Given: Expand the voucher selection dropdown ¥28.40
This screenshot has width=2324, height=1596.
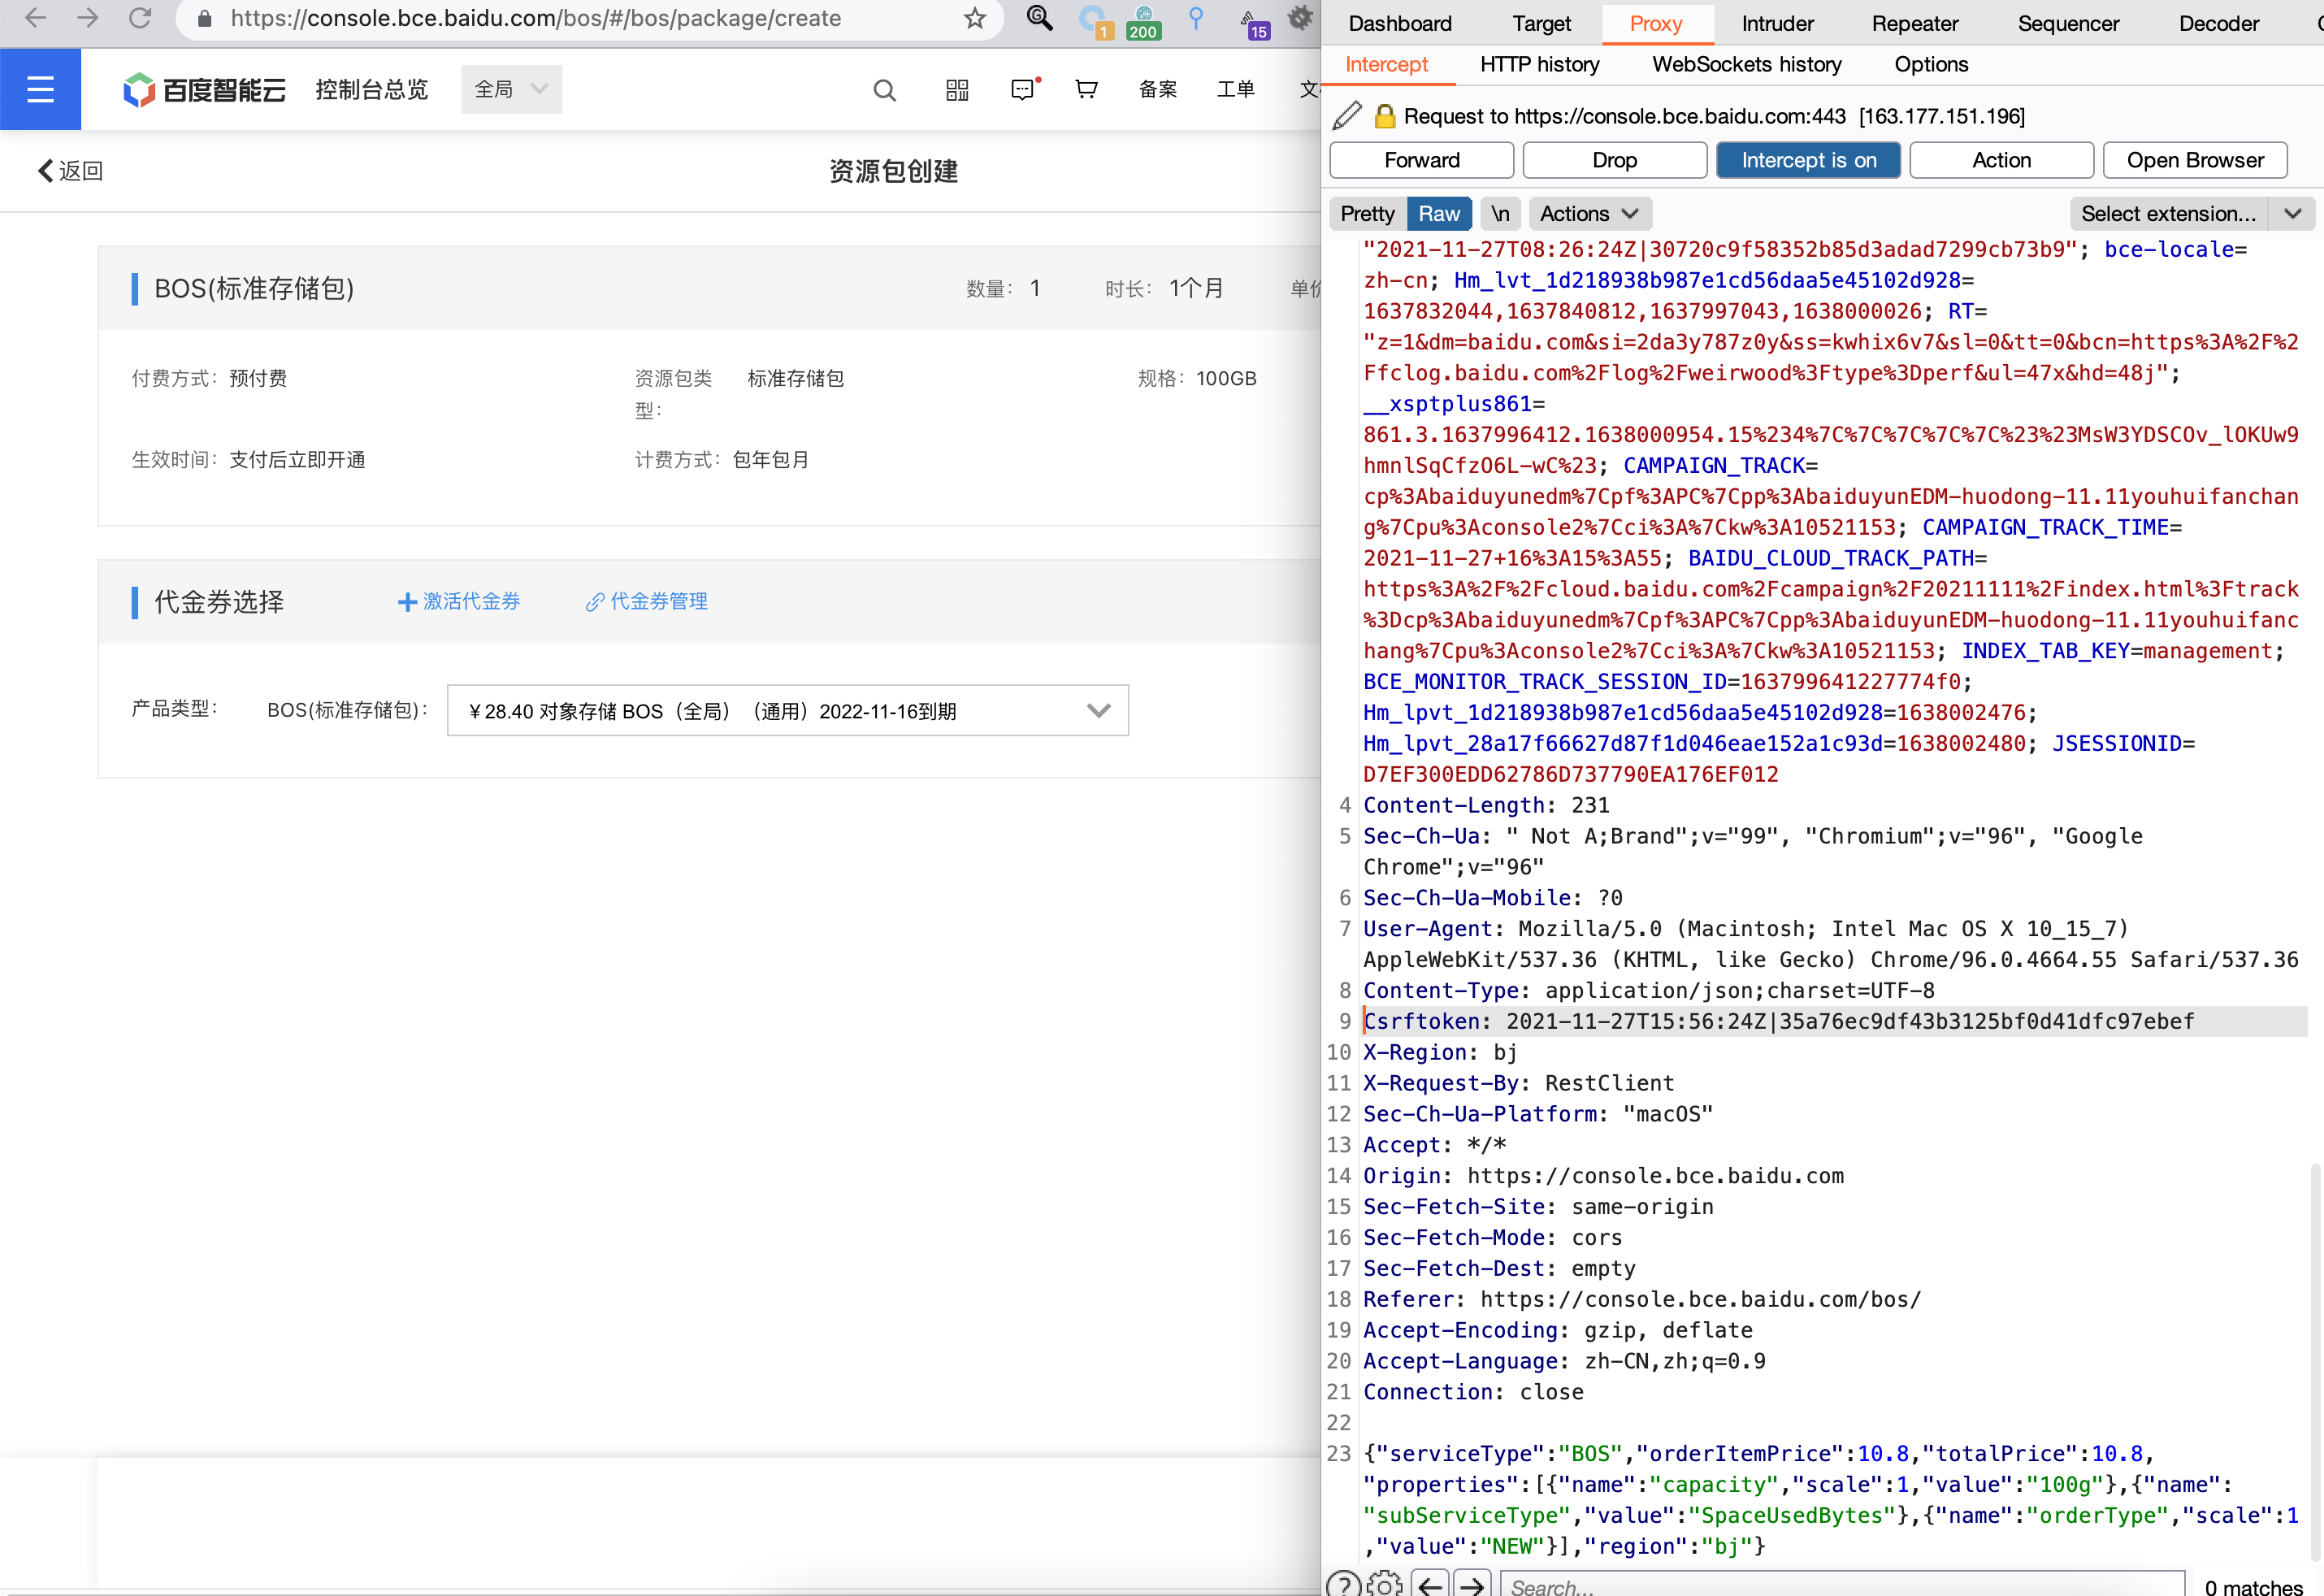Looking at the screenshot, I should click(788, 711).
